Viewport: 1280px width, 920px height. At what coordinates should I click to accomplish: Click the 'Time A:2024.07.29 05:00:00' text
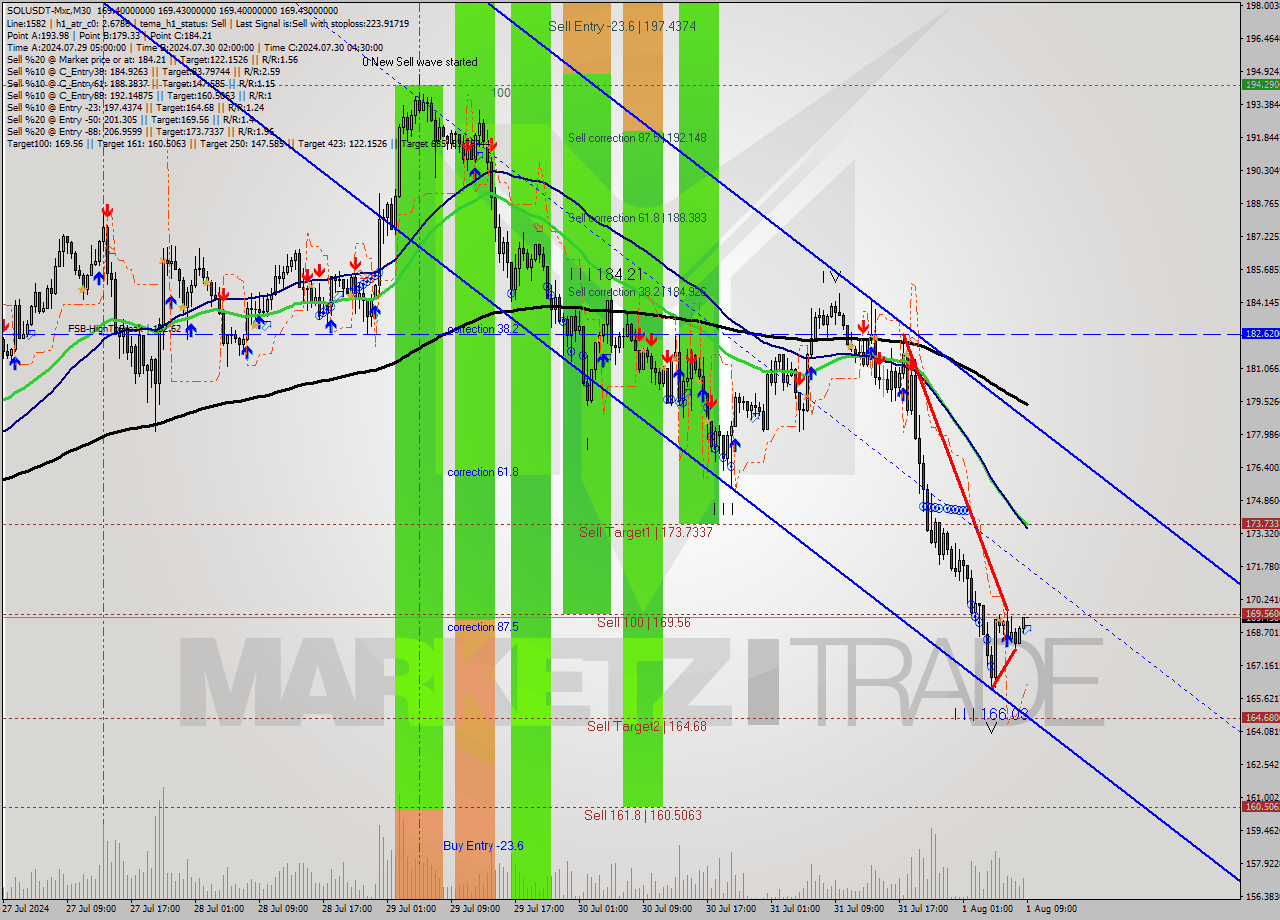[67, 47]
